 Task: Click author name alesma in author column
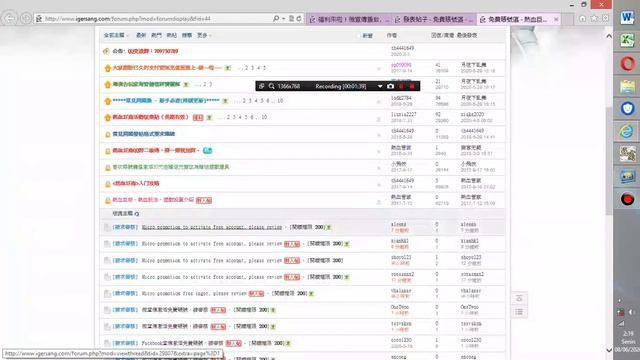point(398,224)
